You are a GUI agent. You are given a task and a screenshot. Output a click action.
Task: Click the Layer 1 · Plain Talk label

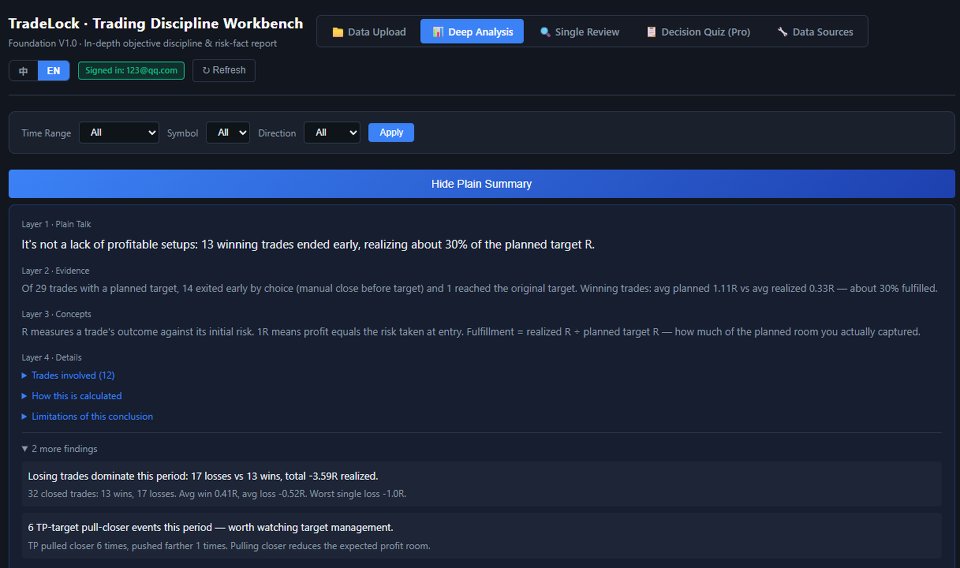[x=56, y=224]
